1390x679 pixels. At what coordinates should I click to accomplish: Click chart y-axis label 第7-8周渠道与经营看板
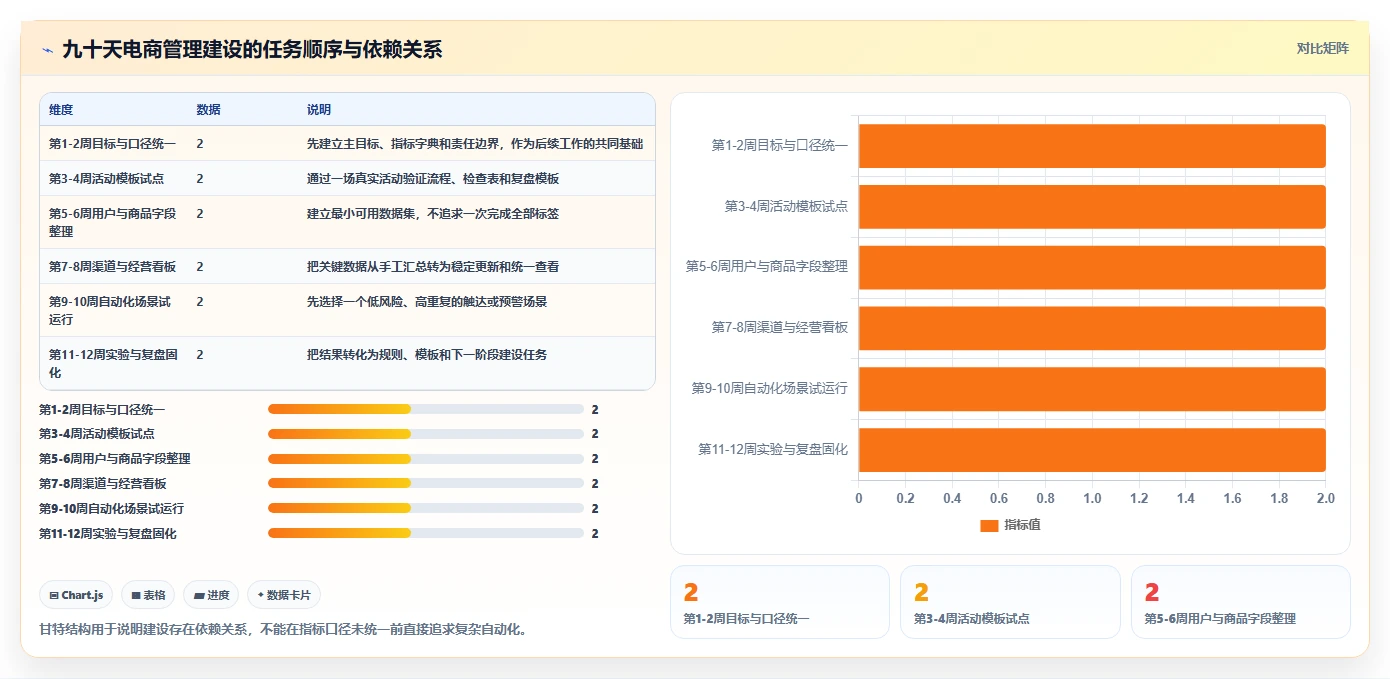pyautogui.click(x=780, y=327)
